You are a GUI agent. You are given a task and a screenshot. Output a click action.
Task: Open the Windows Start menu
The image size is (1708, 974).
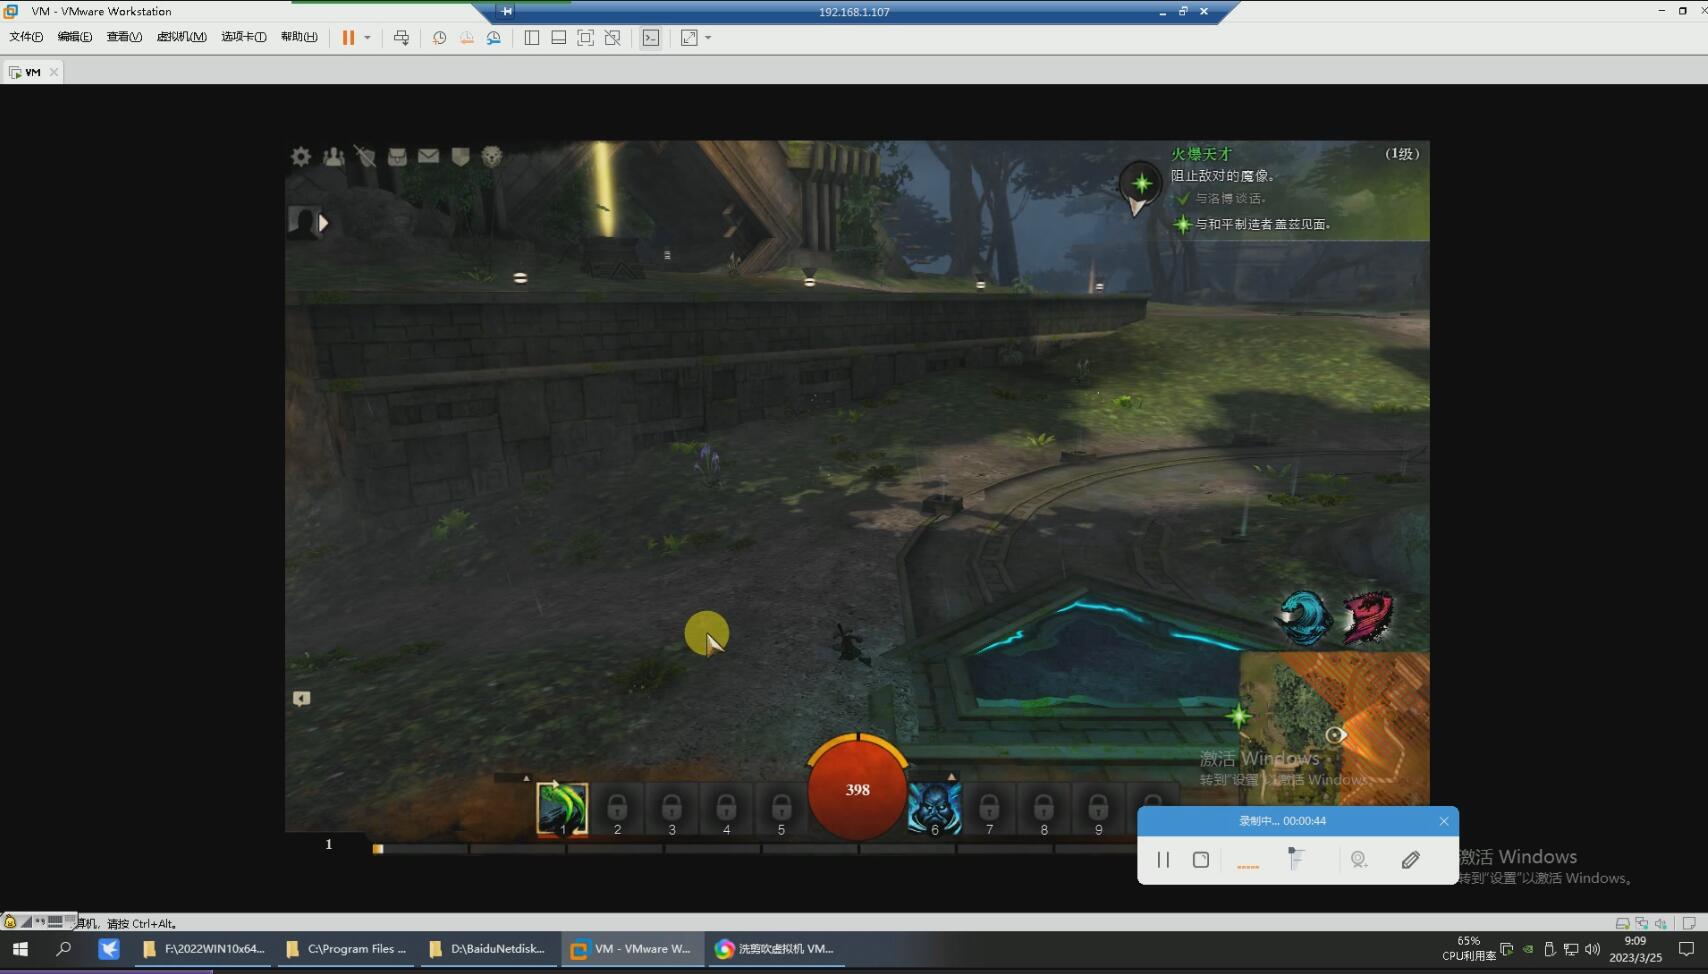20,949
